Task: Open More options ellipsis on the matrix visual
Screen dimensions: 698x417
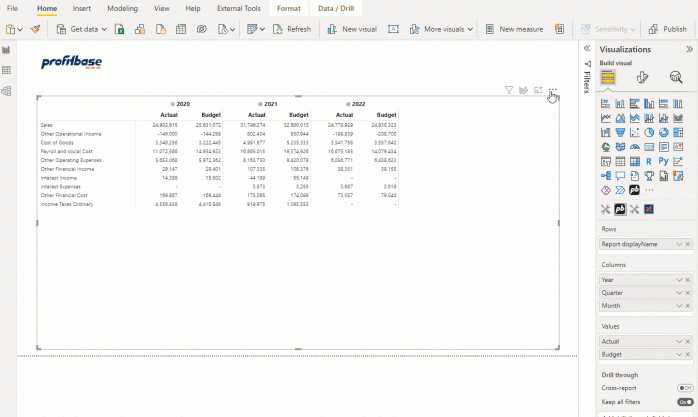Action: pyautogui.click(x=552, y=90)
